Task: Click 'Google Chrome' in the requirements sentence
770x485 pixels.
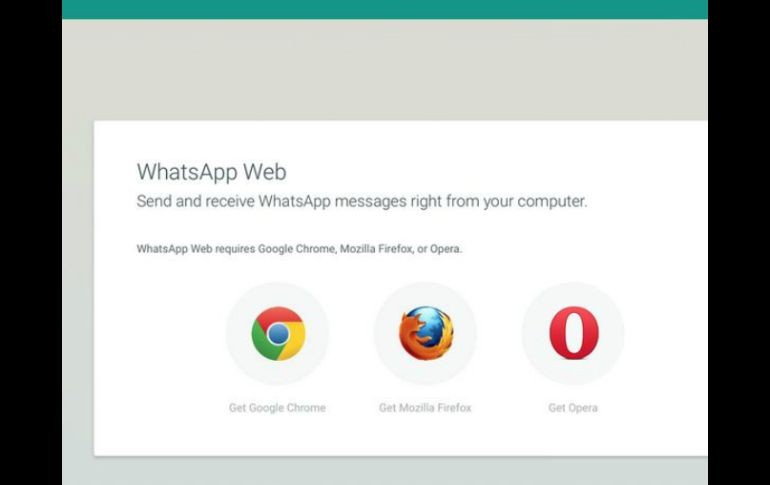Action: point(296,249)
